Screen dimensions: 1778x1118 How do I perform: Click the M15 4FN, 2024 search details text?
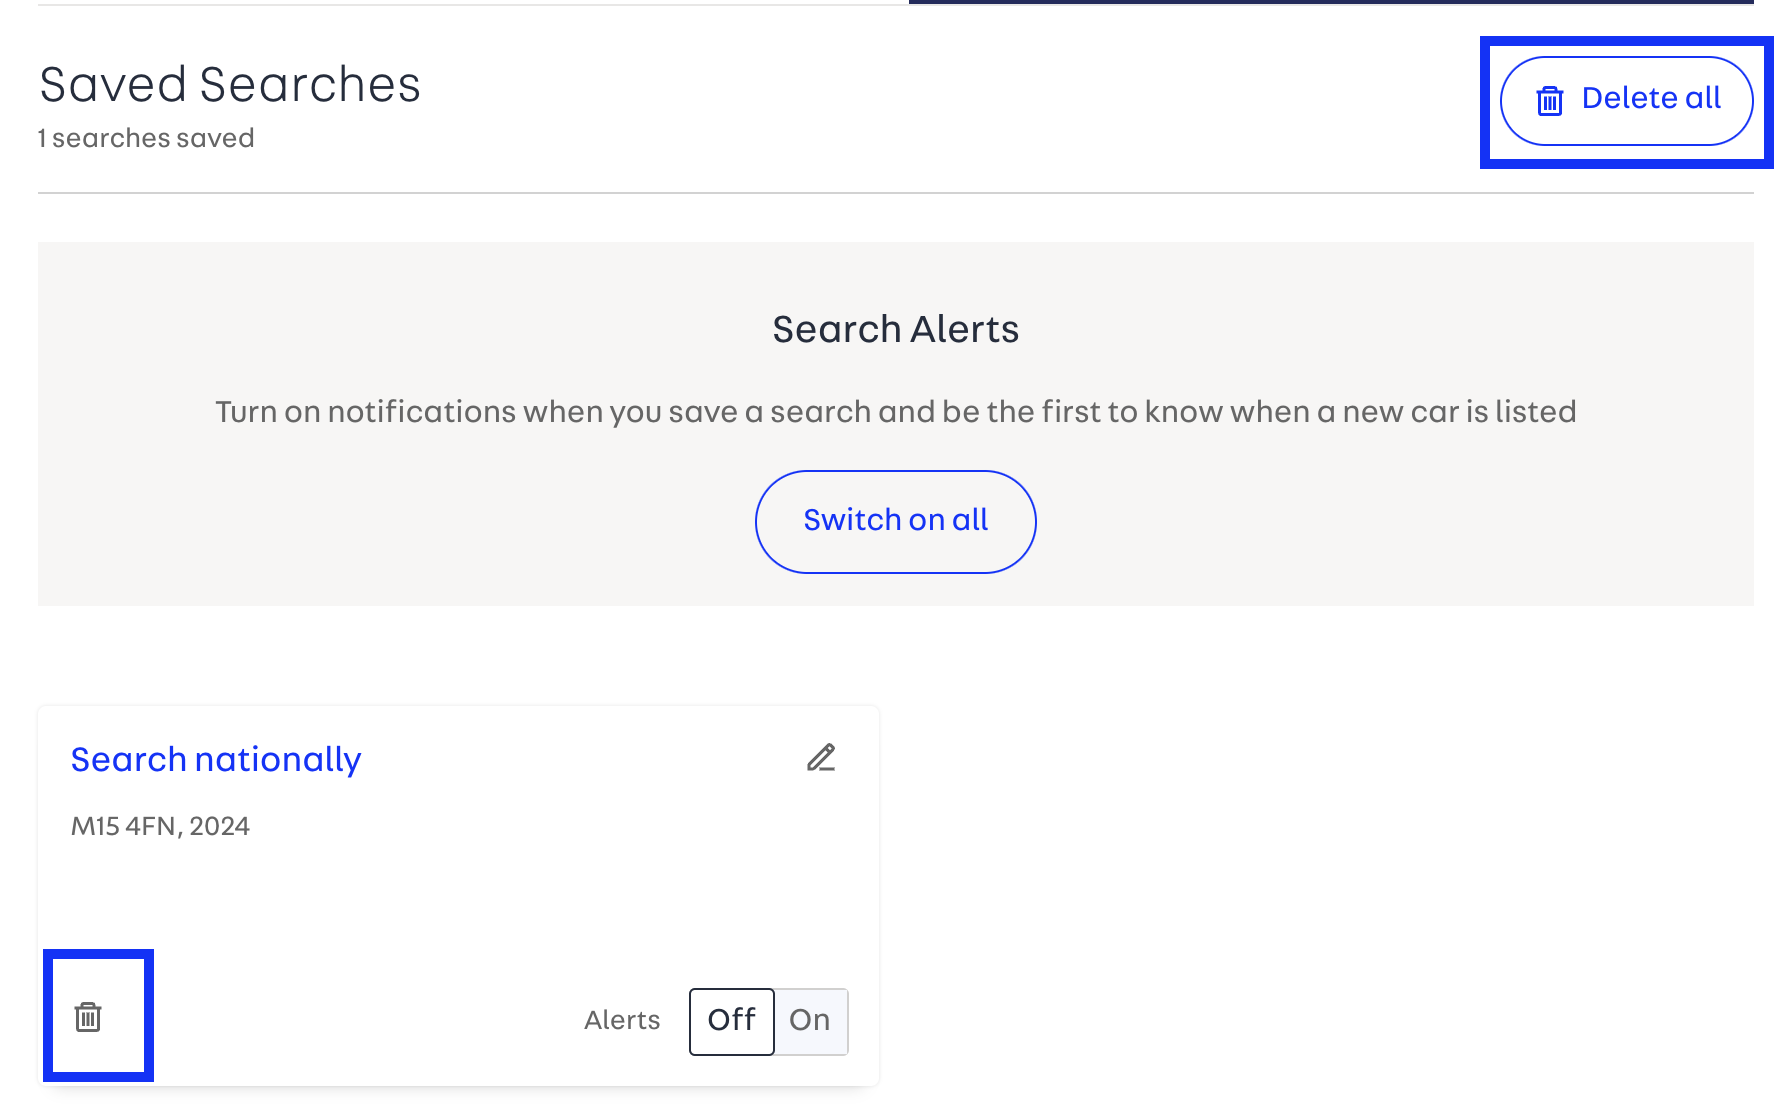point(160,826)
